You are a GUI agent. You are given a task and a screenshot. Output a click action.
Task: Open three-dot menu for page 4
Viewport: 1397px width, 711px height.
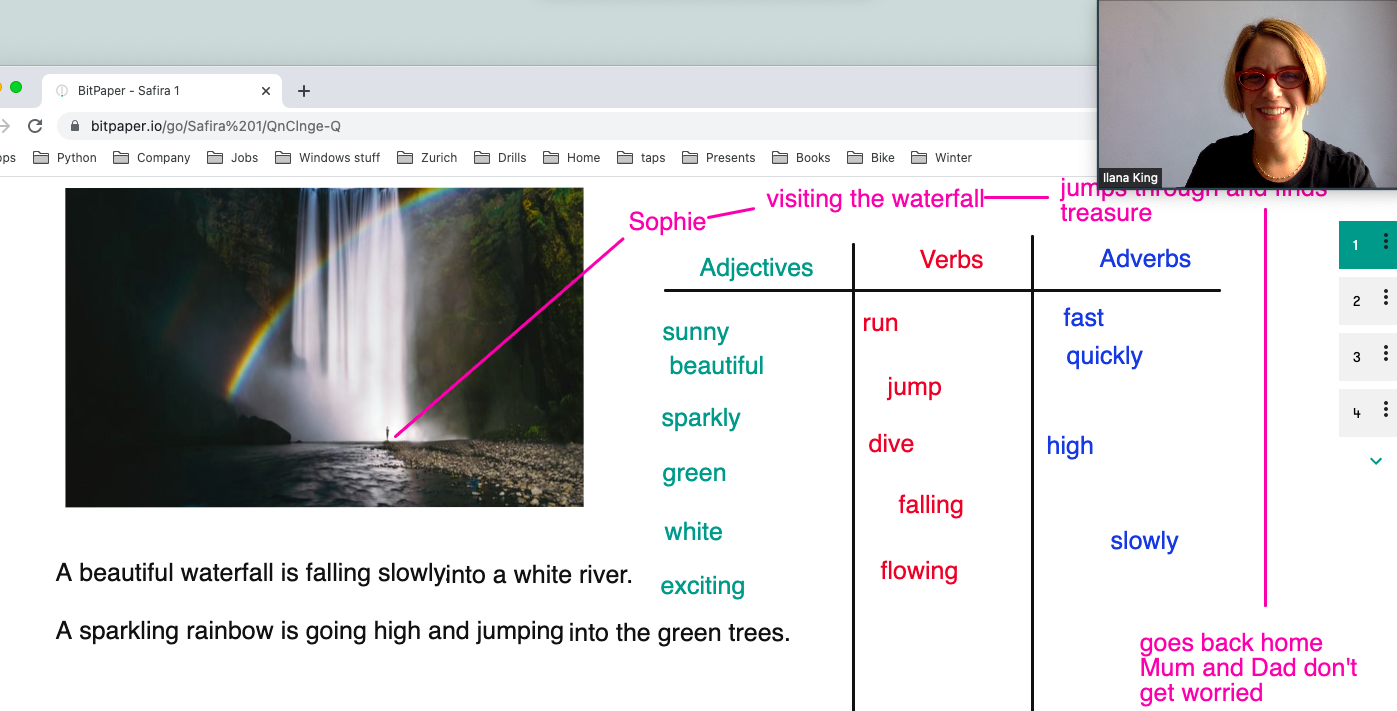pos(1385,410)
